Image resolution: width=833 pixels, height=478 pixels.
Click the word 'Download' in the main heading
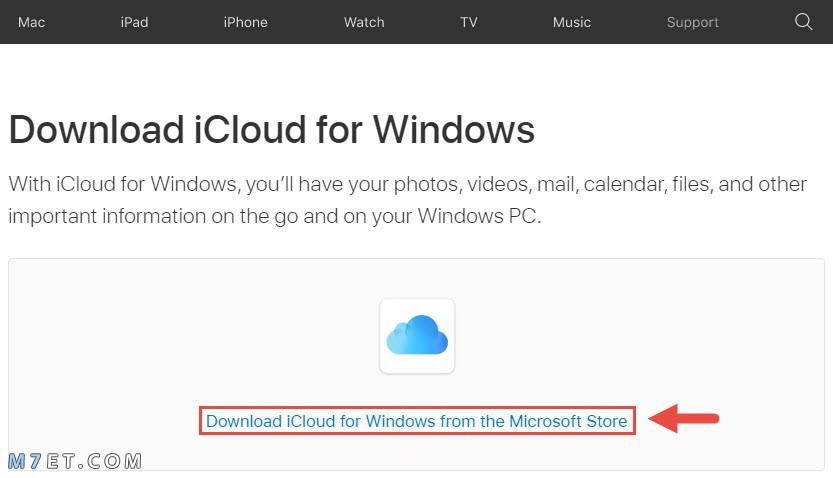[96, 129]
